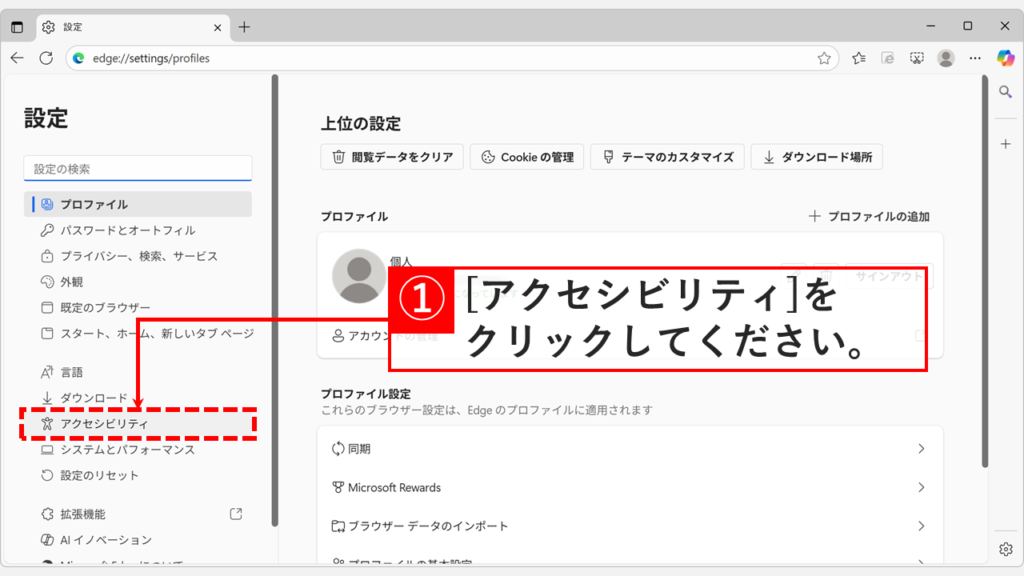Screen dimensions: 1024x576
Task: Customize the sidebar with the plus icon
Action: (x=1004, y=143)
